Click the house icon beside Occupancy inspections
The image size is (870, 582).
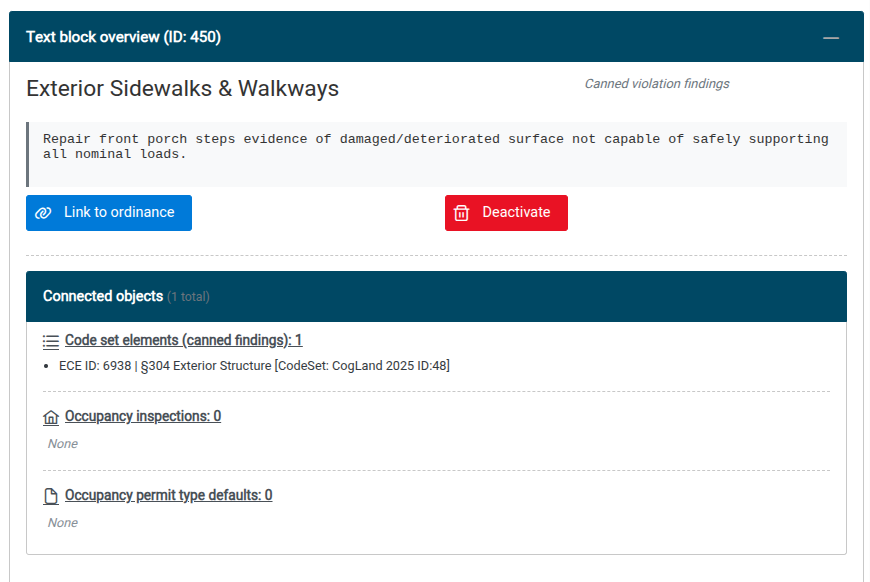click(51, 417)
